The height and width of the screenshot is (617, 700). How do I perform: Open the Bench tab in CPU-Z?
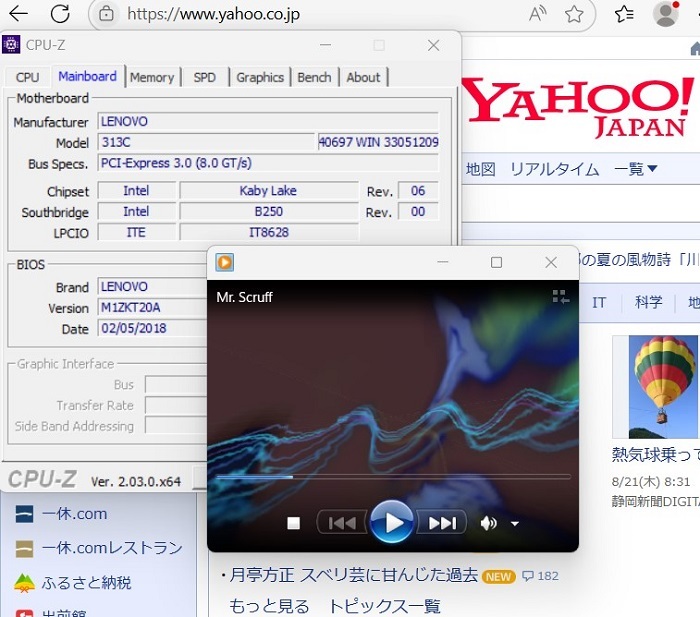pyautogui.click(x=314, y=77)
